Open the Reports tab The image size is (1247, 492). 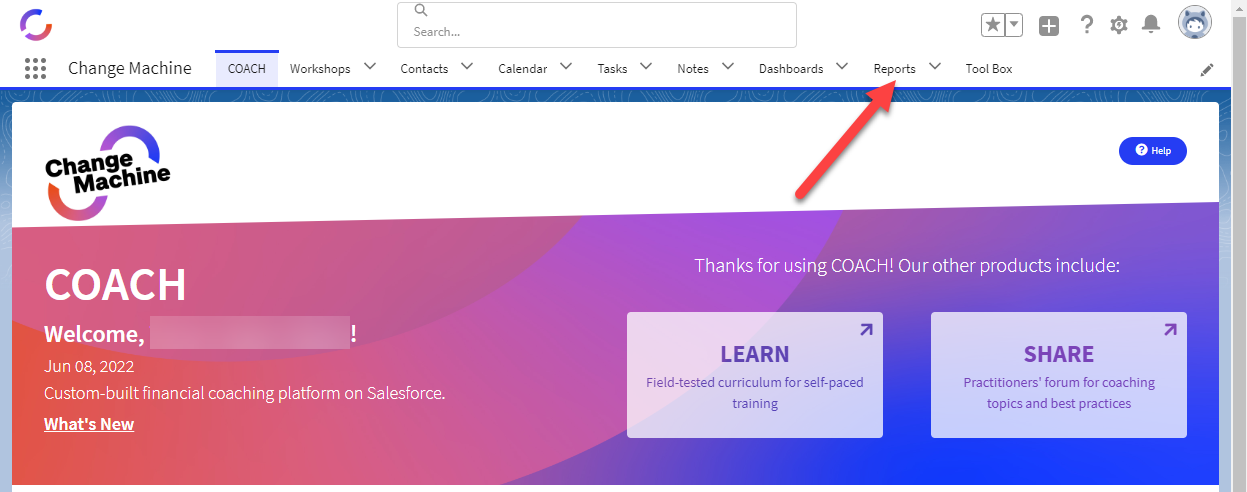894,69
